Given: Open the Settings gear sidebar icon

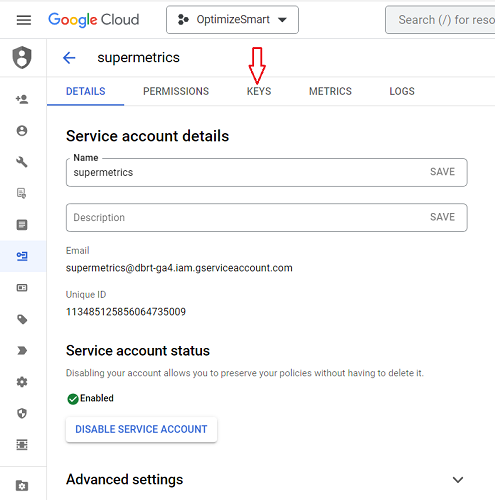Looking at the screenshot, I should coord(22,382).
